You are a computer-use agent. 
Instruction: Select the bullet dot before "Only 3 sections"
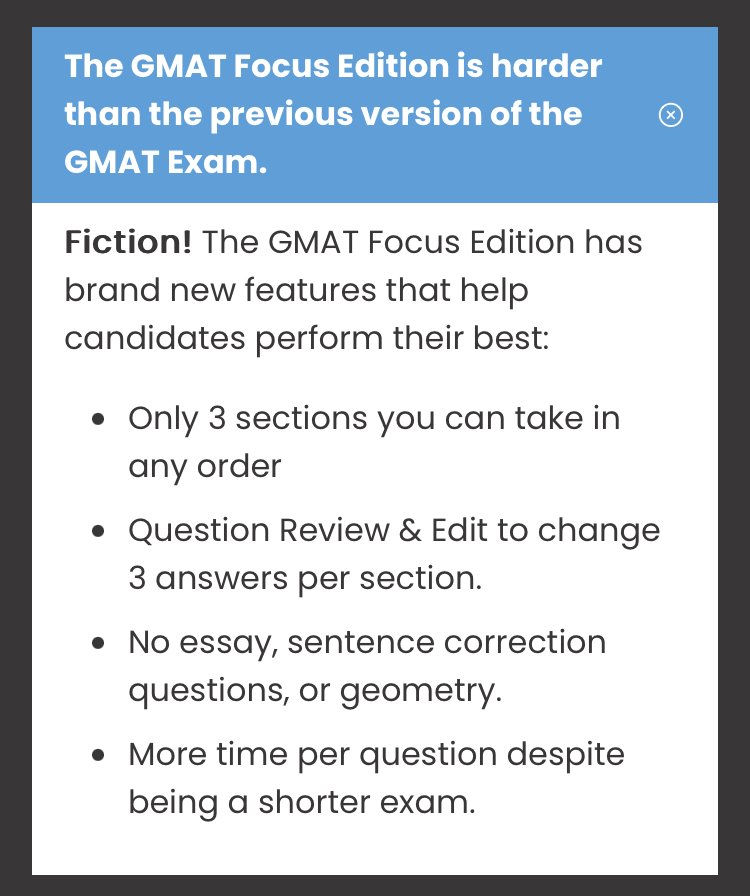[98, 420]
